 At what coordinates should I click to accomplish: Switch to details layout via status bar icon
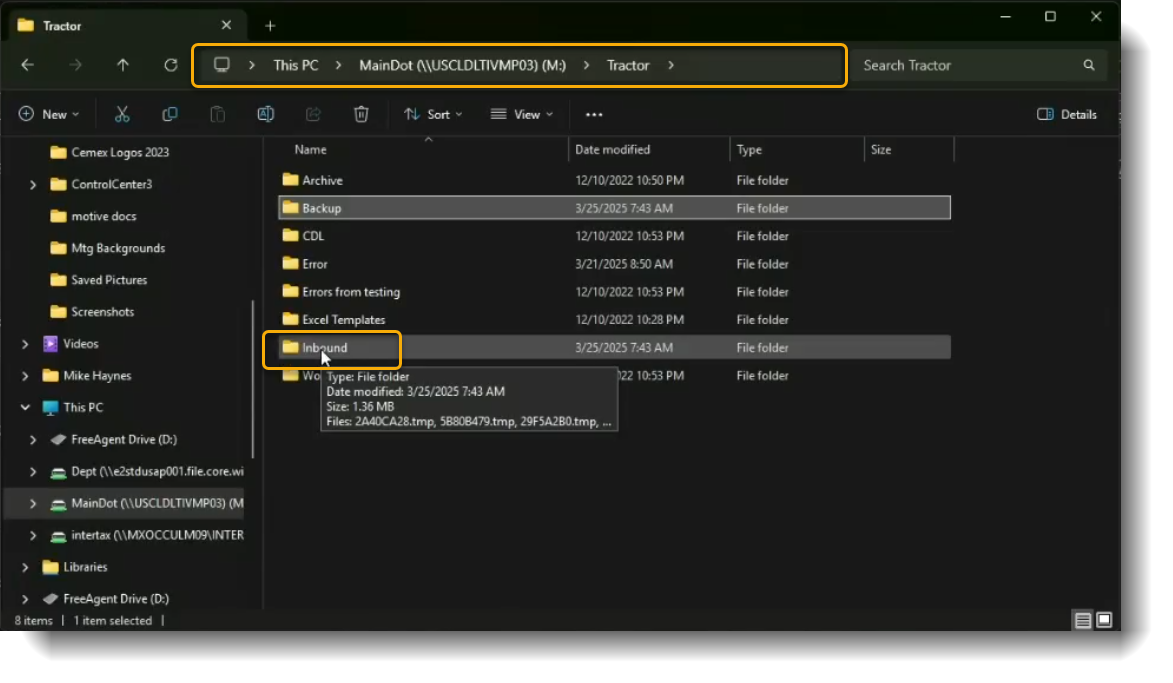tap(1082, 620)
